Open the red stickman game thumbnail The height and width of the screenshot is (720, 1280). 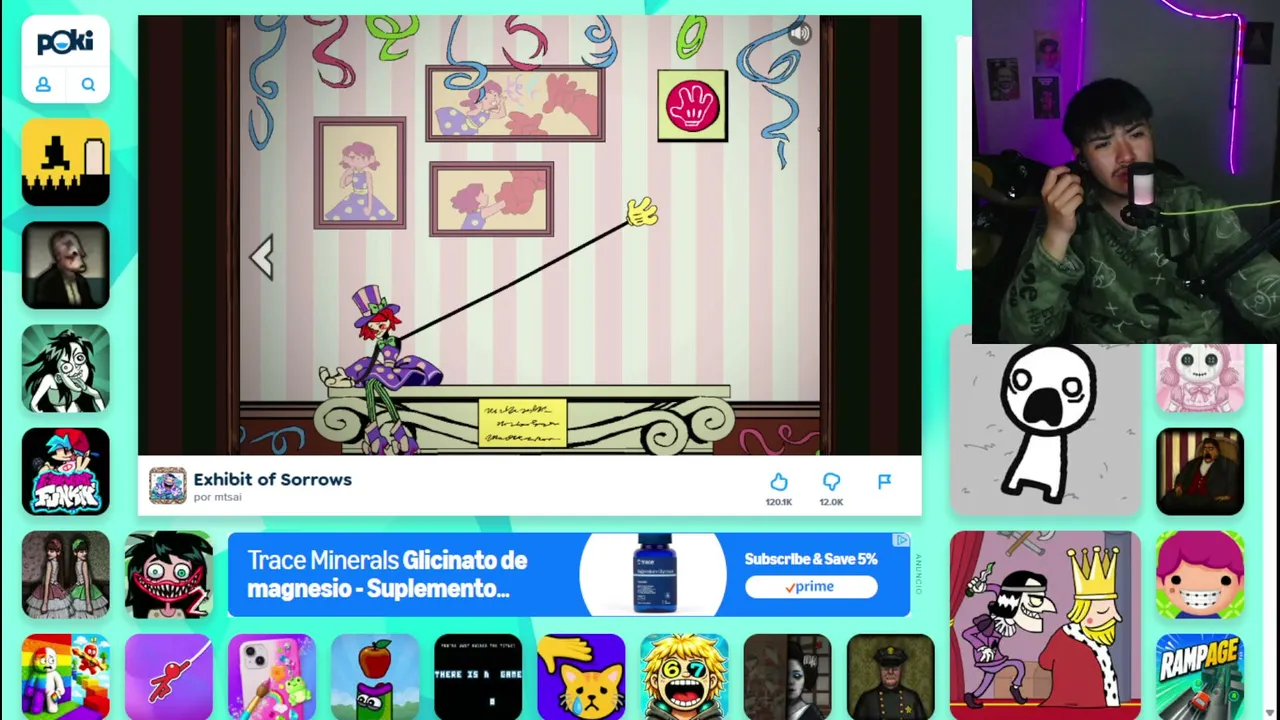pyautogui.click(x=169, y=677)
